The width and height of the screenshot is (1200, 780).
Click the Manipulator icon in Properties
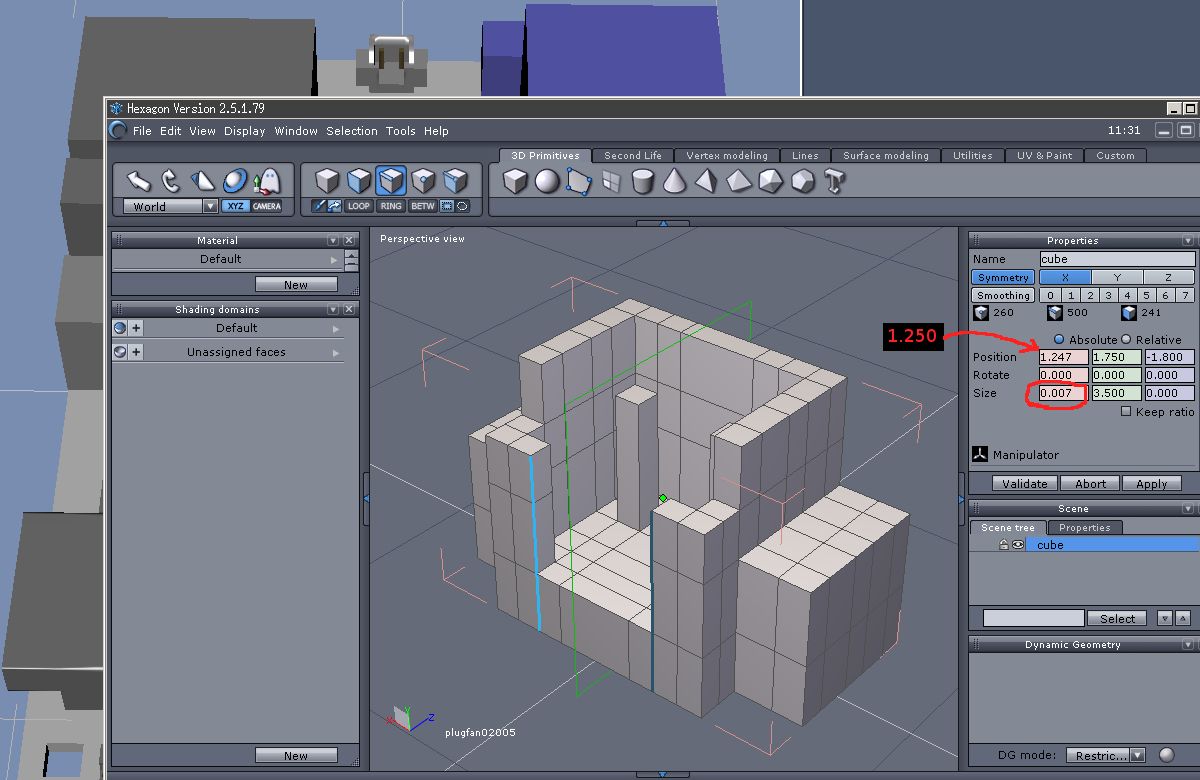pyautogui.click(x=979, y=454)
